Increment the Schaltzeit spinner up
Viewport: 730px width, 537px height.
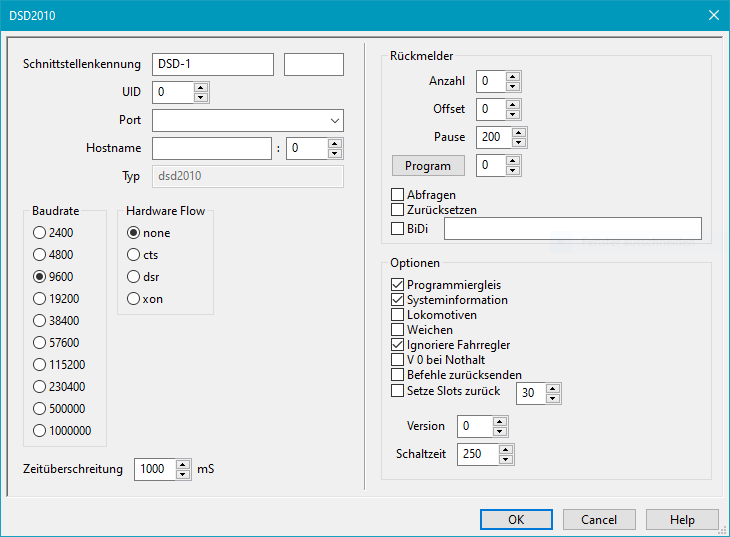pyautogui.click(x=506, y=450)
